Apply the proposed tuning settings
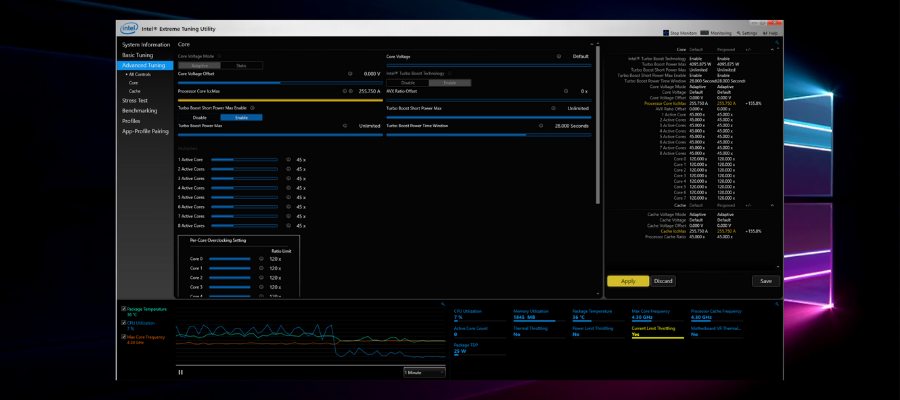 (x=628, y=281)
